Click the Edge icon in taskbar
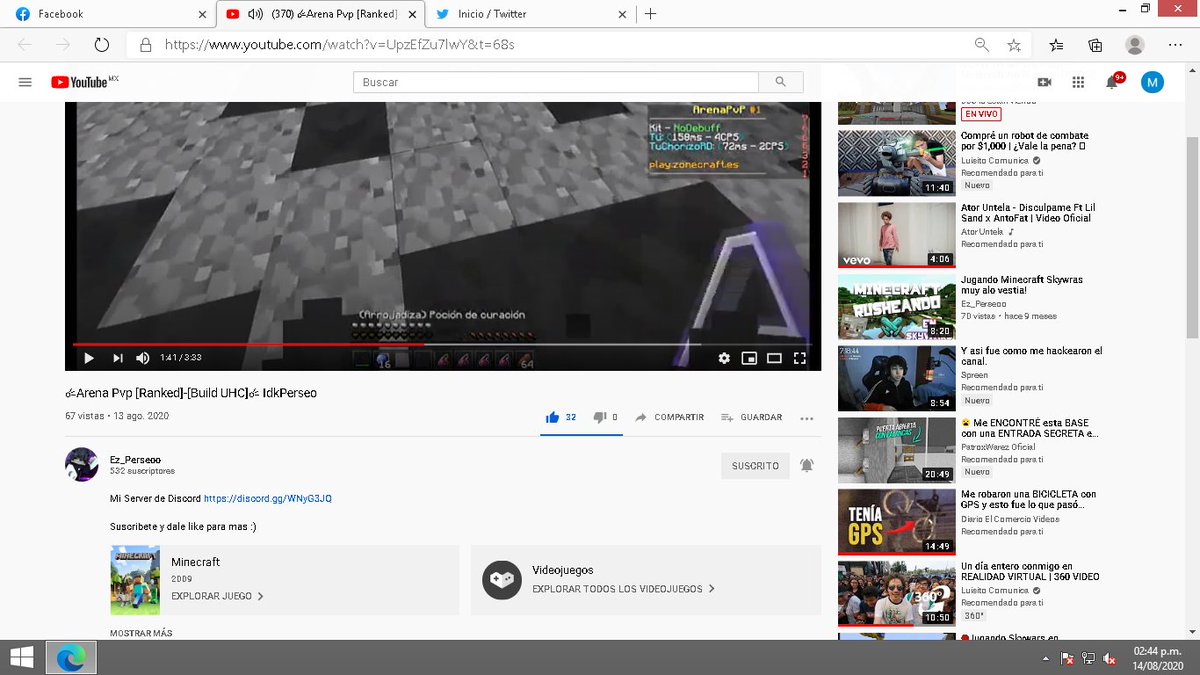The height and width of the screenshot is (675, 1200). pyautogui.click(x=70, y=658)
